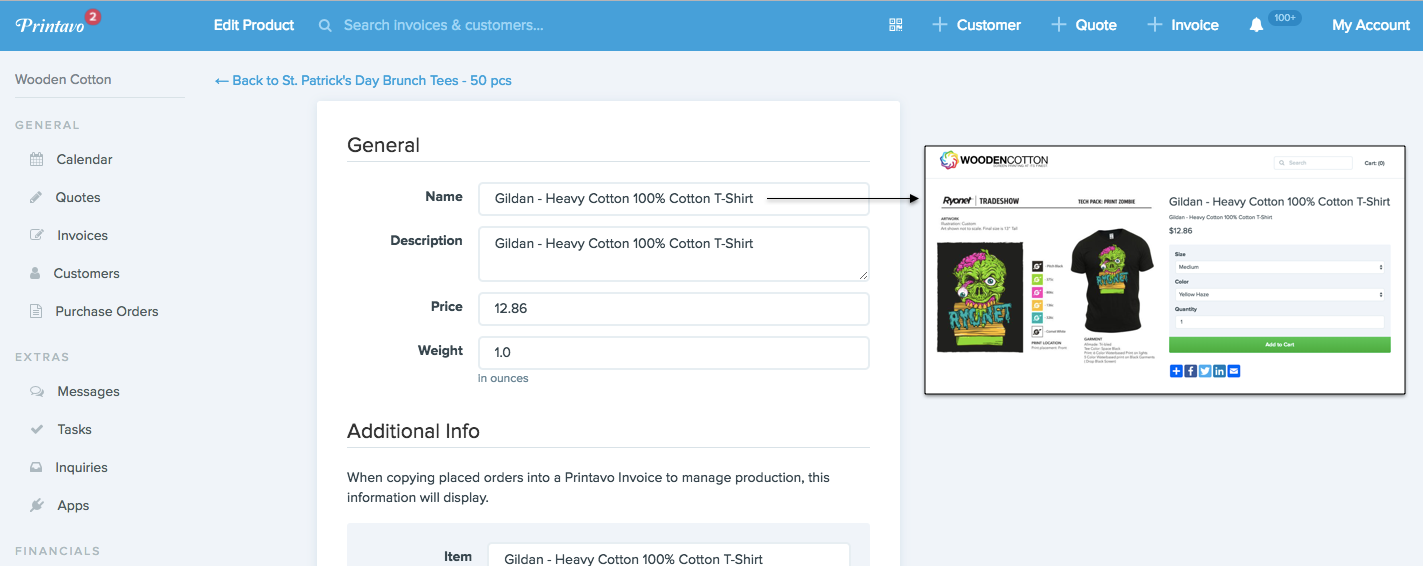The width and height of the screenshot is (1423, 566).
Task: Open Customers in the sidebar
Action: point(87,273)
